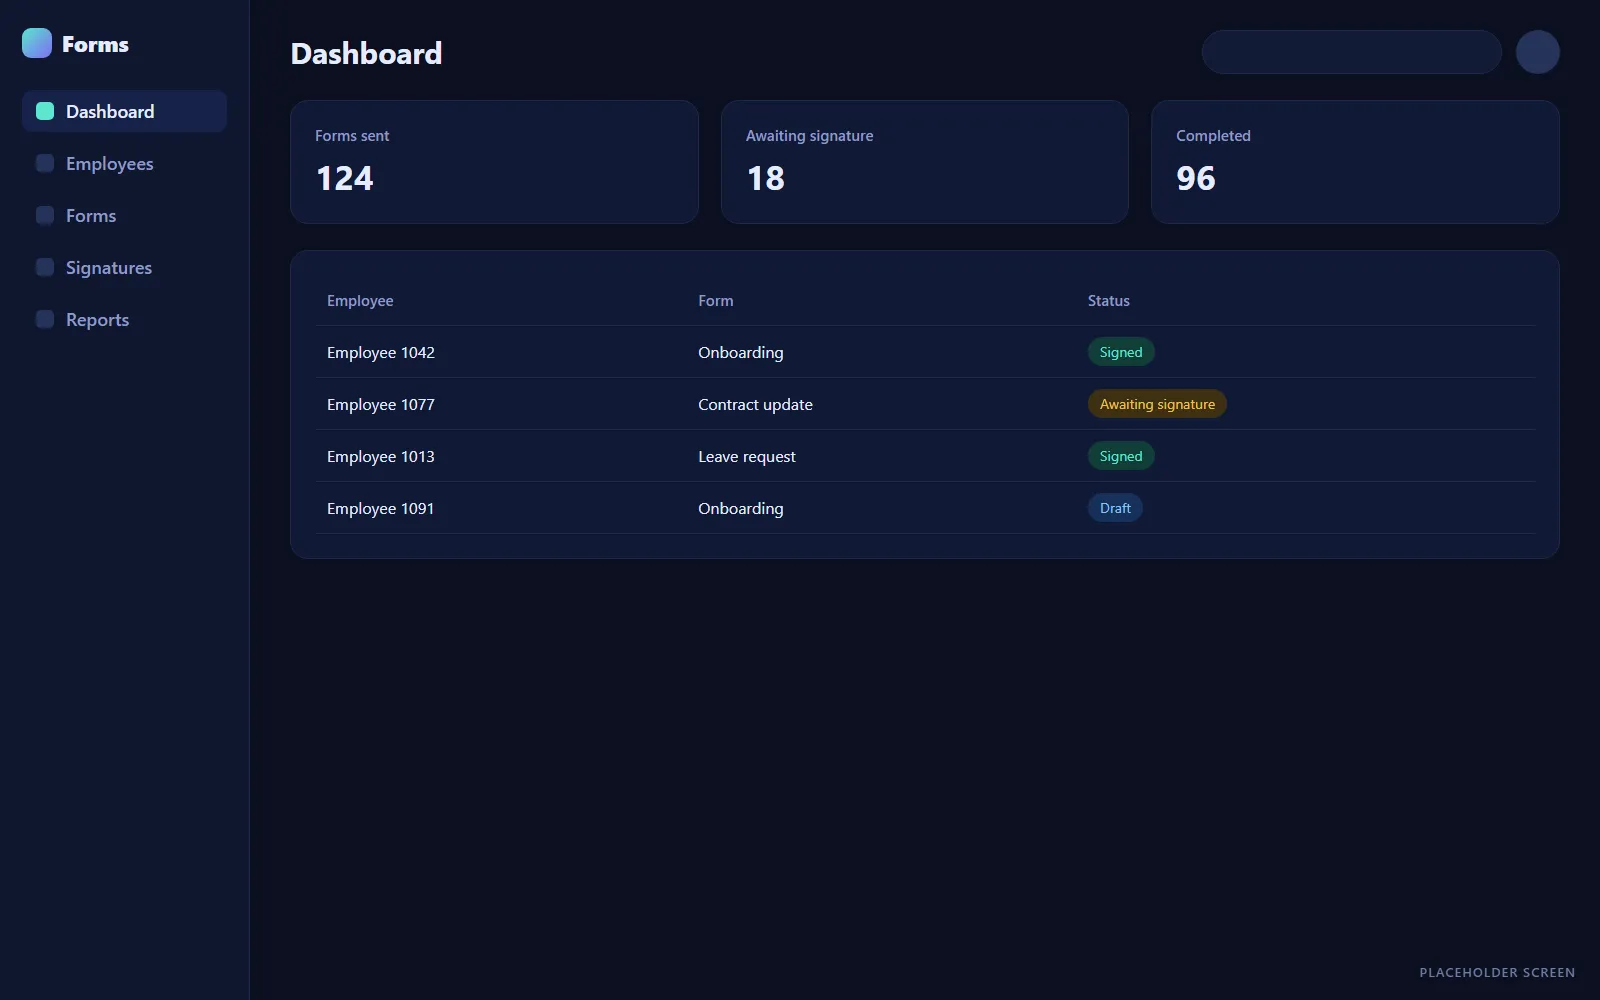Screen dimensions: 1600x1000
Task: Select the Employee 1013 cell
Action: (381, 456)
